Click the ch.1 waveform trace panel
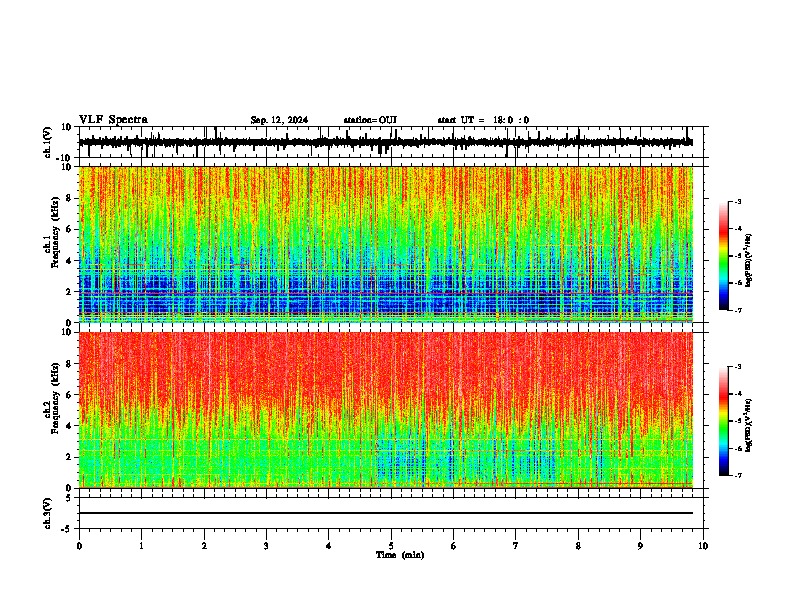The image size is (792, 612). point(391,142)
